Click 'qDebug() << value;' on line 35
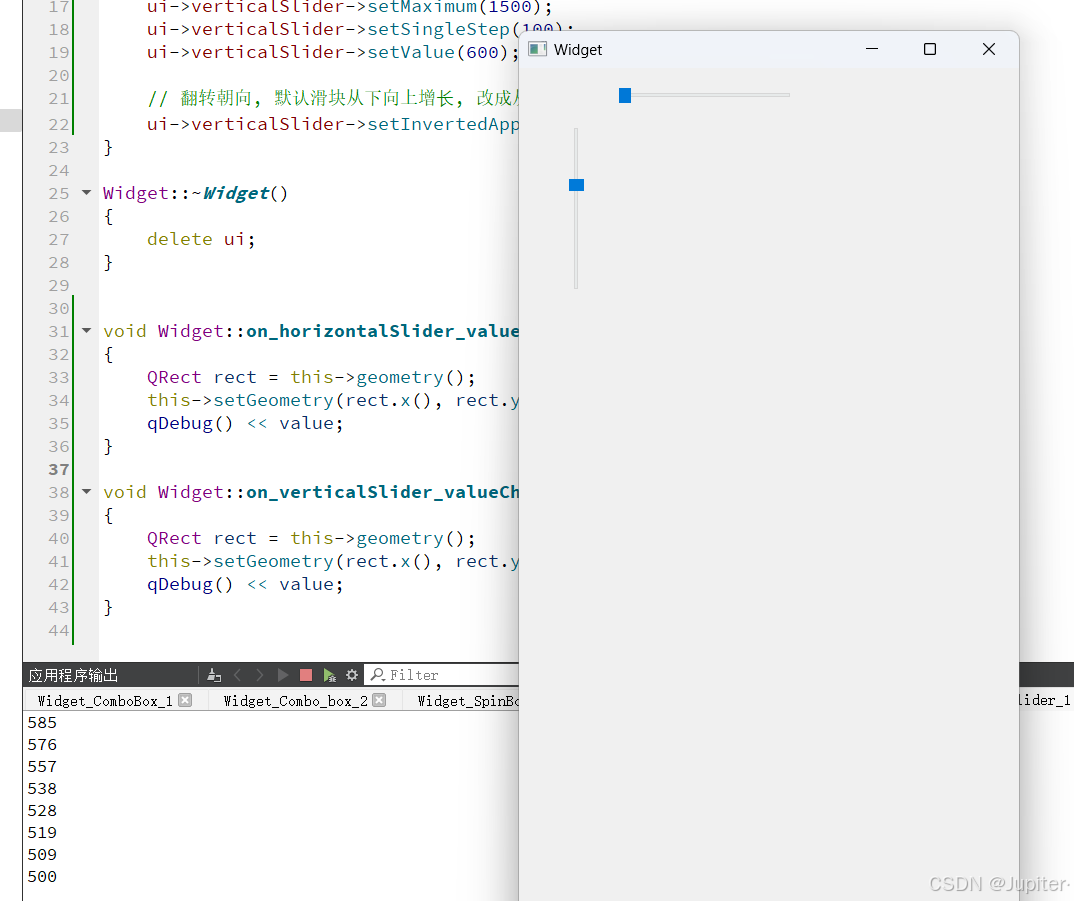This screenshot has width=1074, height=901. click(x=245, y=423)
